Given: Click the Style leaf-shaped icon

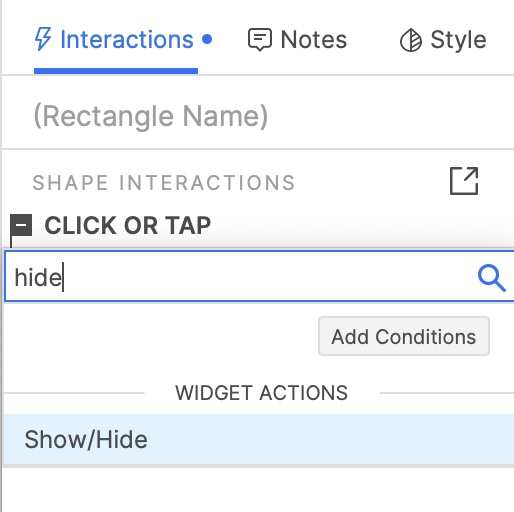Looking at the screenshot, I should pyautogui.click(x=411, y=40).
